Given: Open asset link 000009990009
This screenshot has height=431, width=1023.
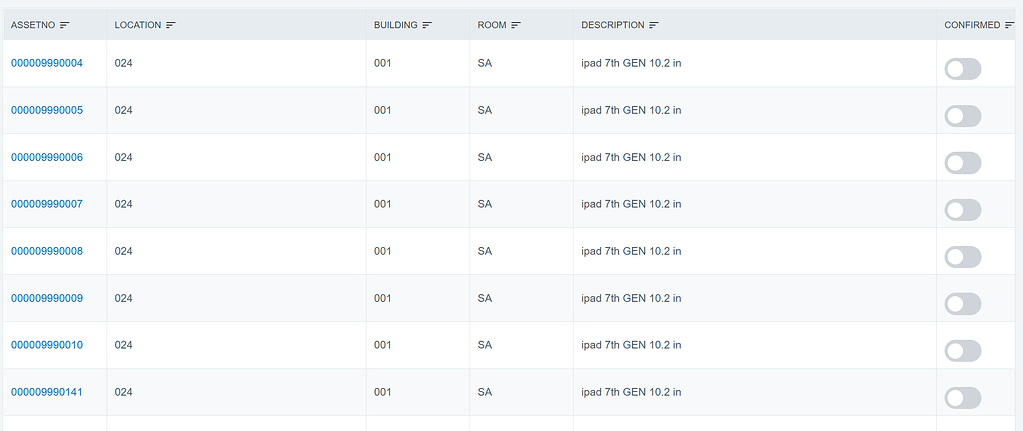Looking at the screenshot, I should coord(47,298).
